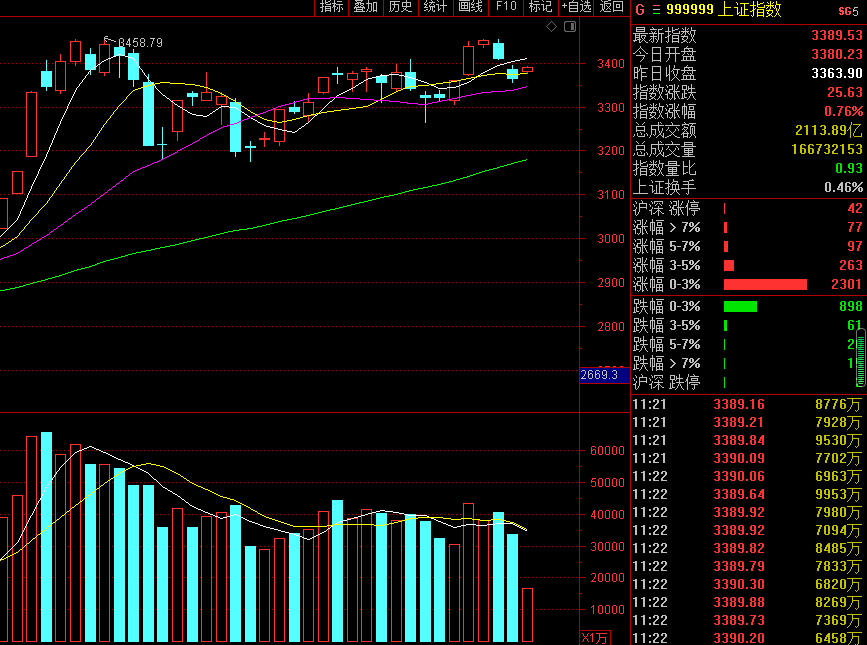Image resolution: width=867 pixels, height=645 pixels.
Task: Click the 今日开盘 value 3380.23
Action: click(x=837, y=54)
